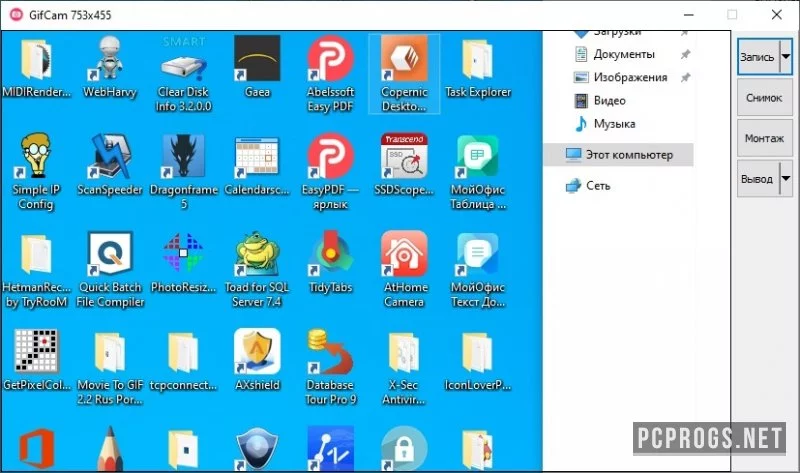This screenshot has height=473, width=800.
Task: Click the GifCam title bar app icon
Action: click(16, 15)
